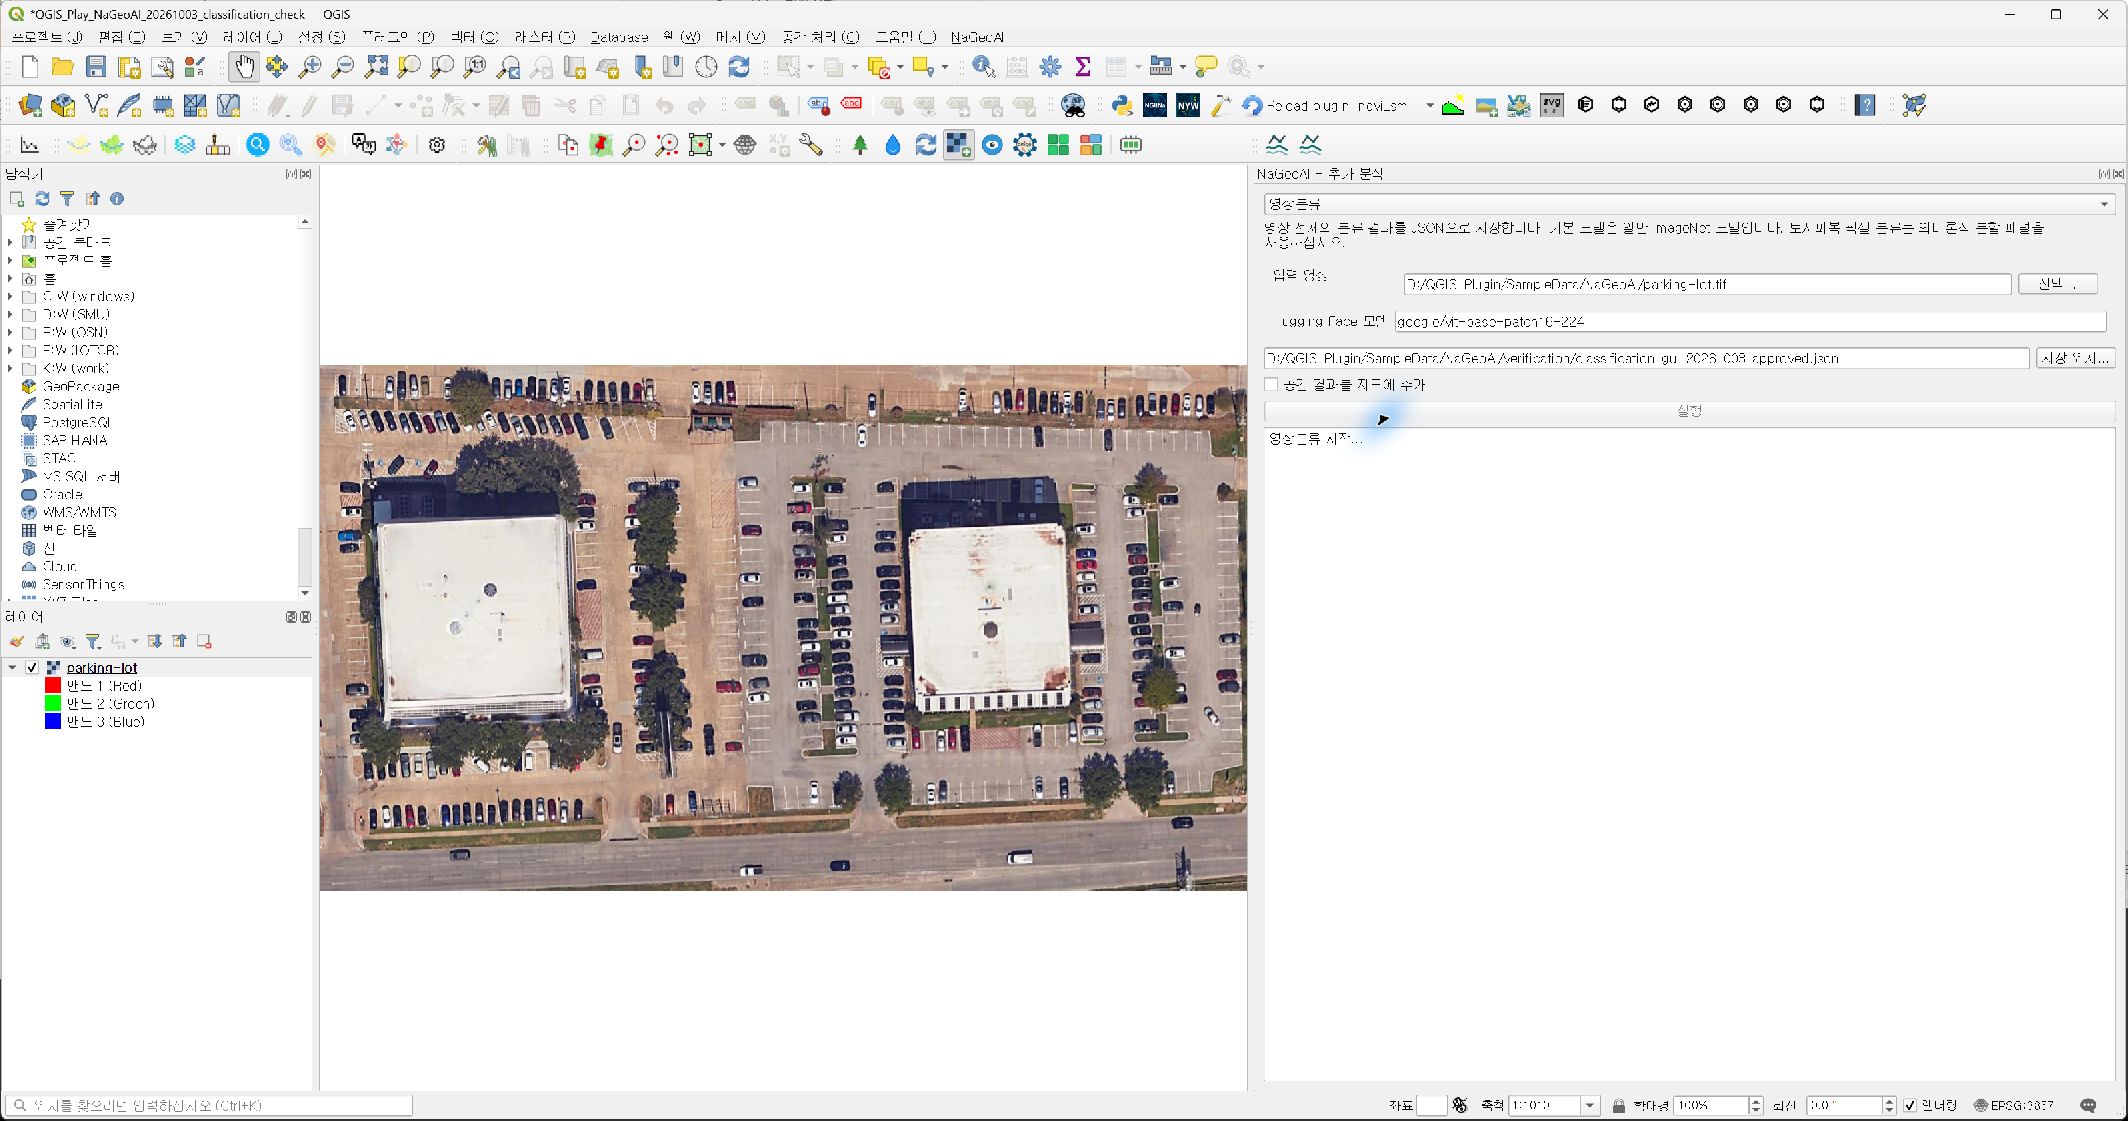Open the NaGeoAI menu
Viewport: 2128px width, 1121px height.
coord(977,37)
